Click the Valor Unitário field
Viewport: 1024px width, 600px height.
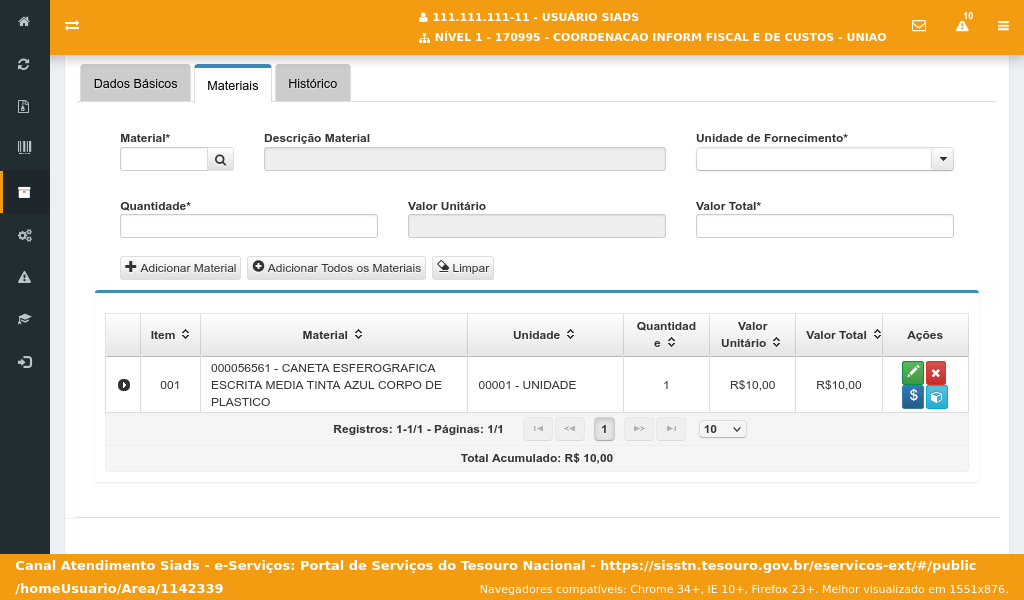[x=537, y=226]
